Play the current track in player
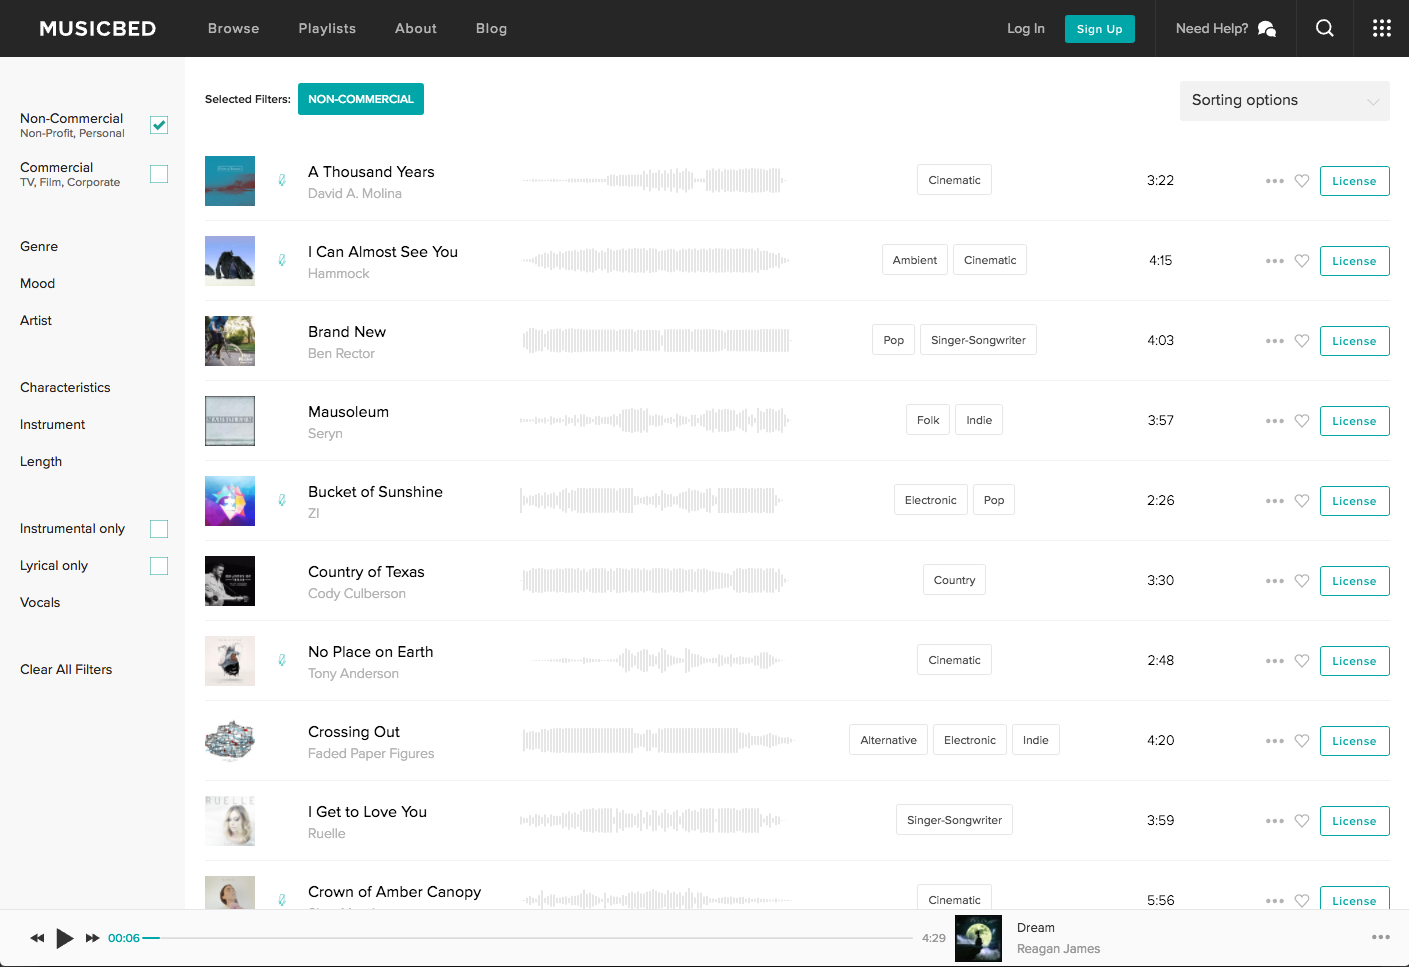This screenshot has width=1409, height=967. (65, 938)
